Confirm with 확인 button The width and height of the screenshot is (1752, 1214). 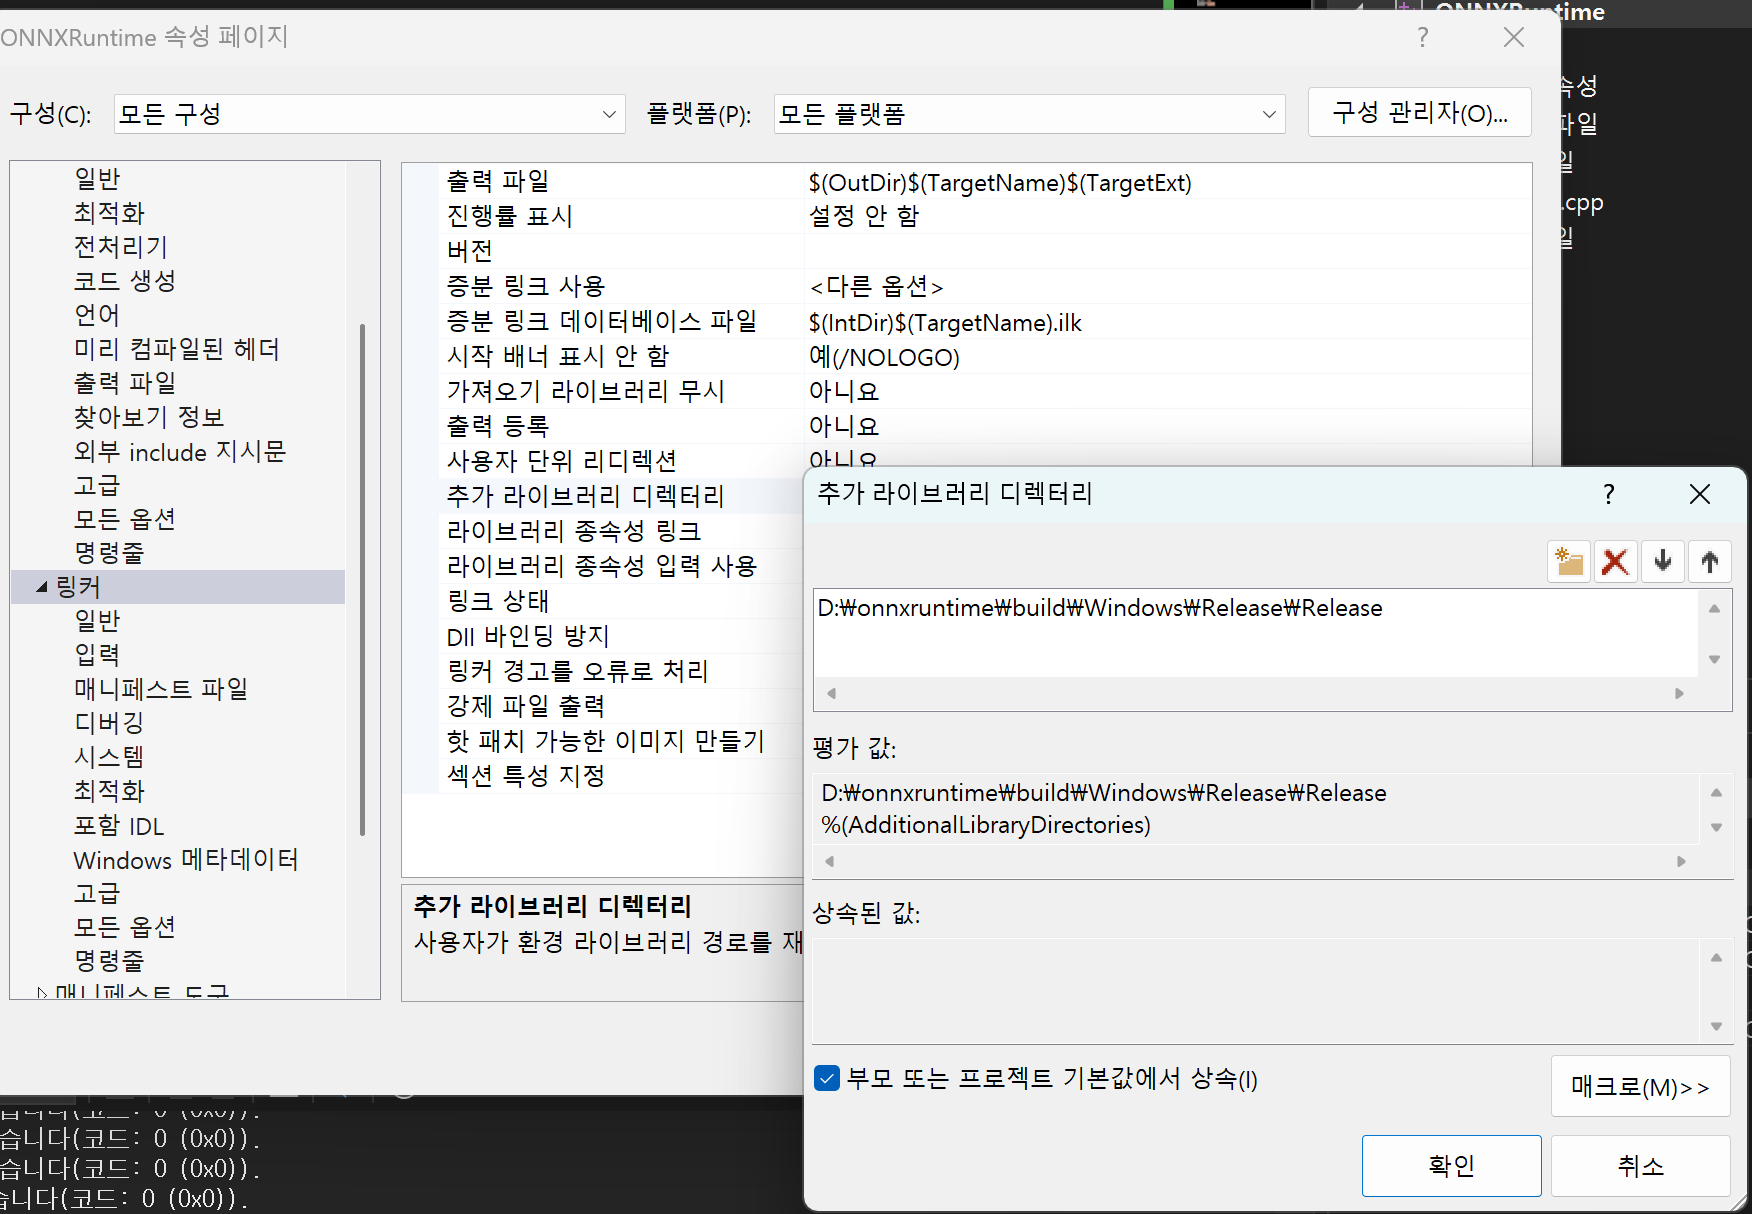coord(1451,1165)
